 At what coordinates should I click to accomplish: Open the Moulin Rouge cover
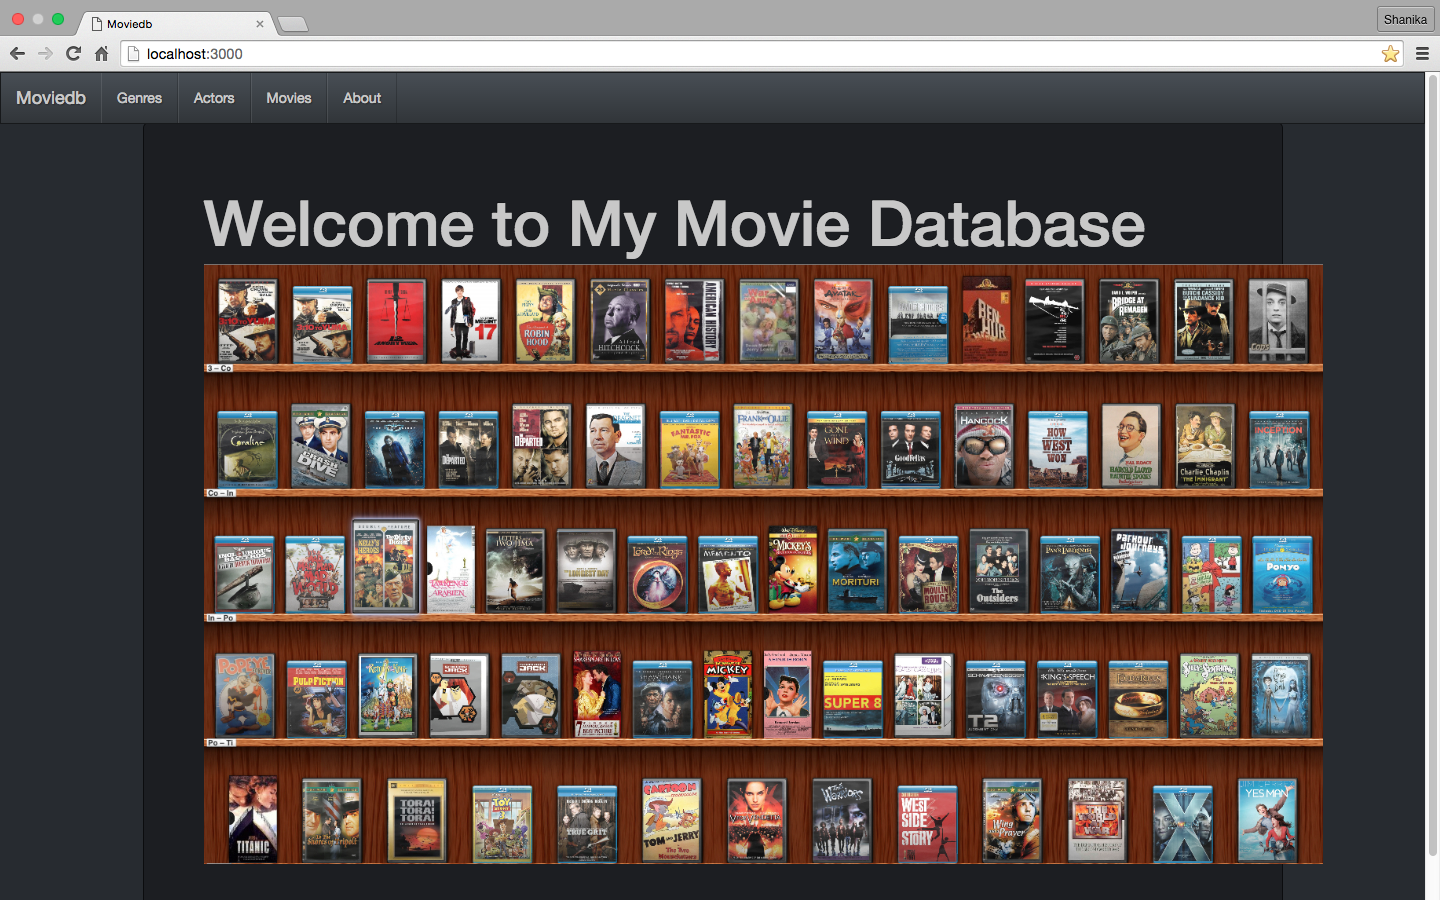pos(929,574)
